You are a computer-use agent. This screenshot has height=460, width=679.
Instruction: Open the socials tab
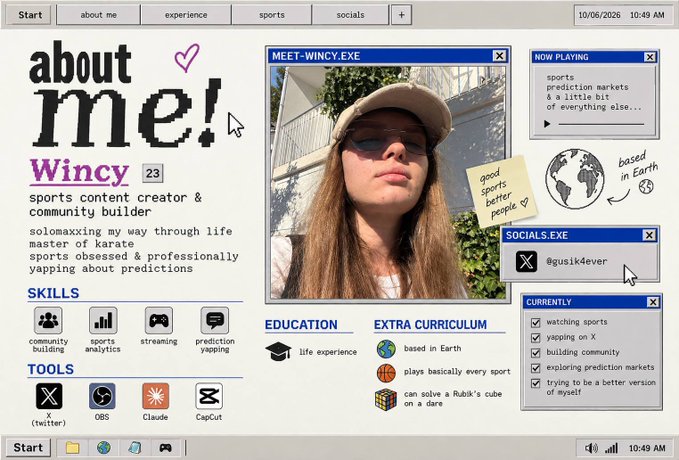(x=350, y=15)
